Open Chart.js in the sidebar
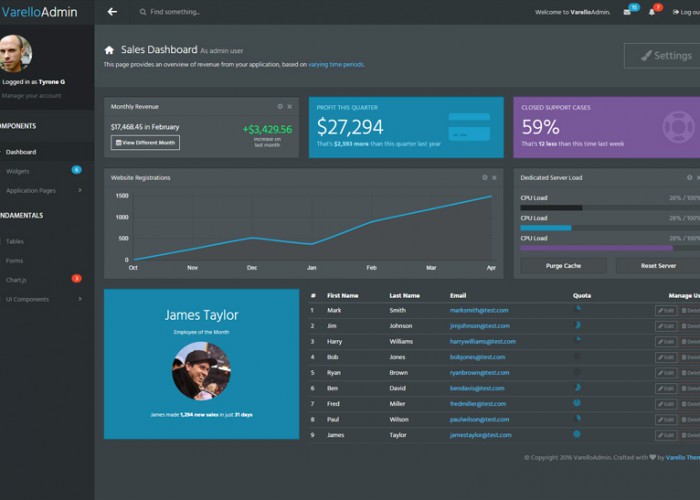Viewport: 700px width, 500px height. click(16, 280)
